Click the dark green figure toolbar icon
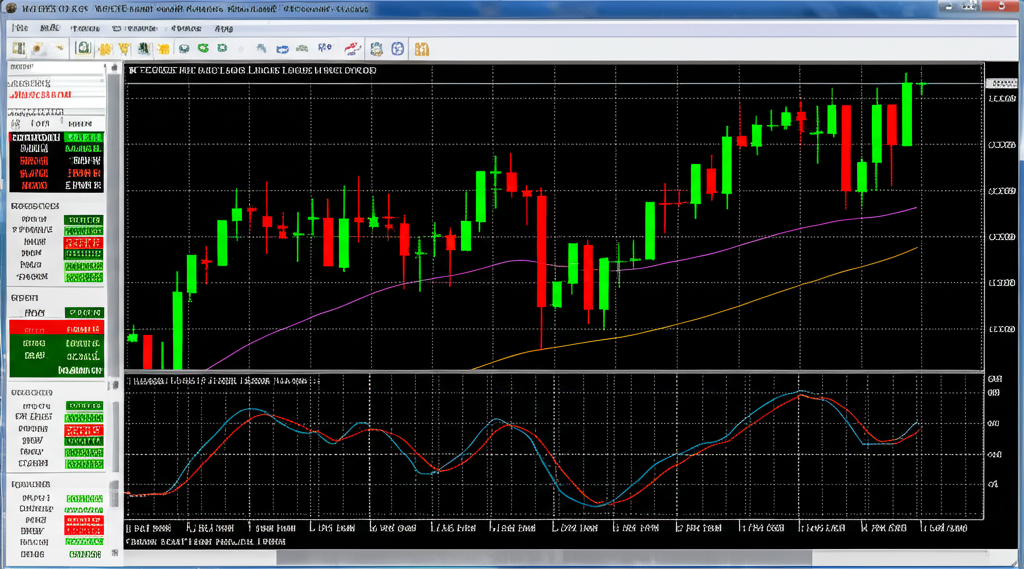 [x=144, y=49]
